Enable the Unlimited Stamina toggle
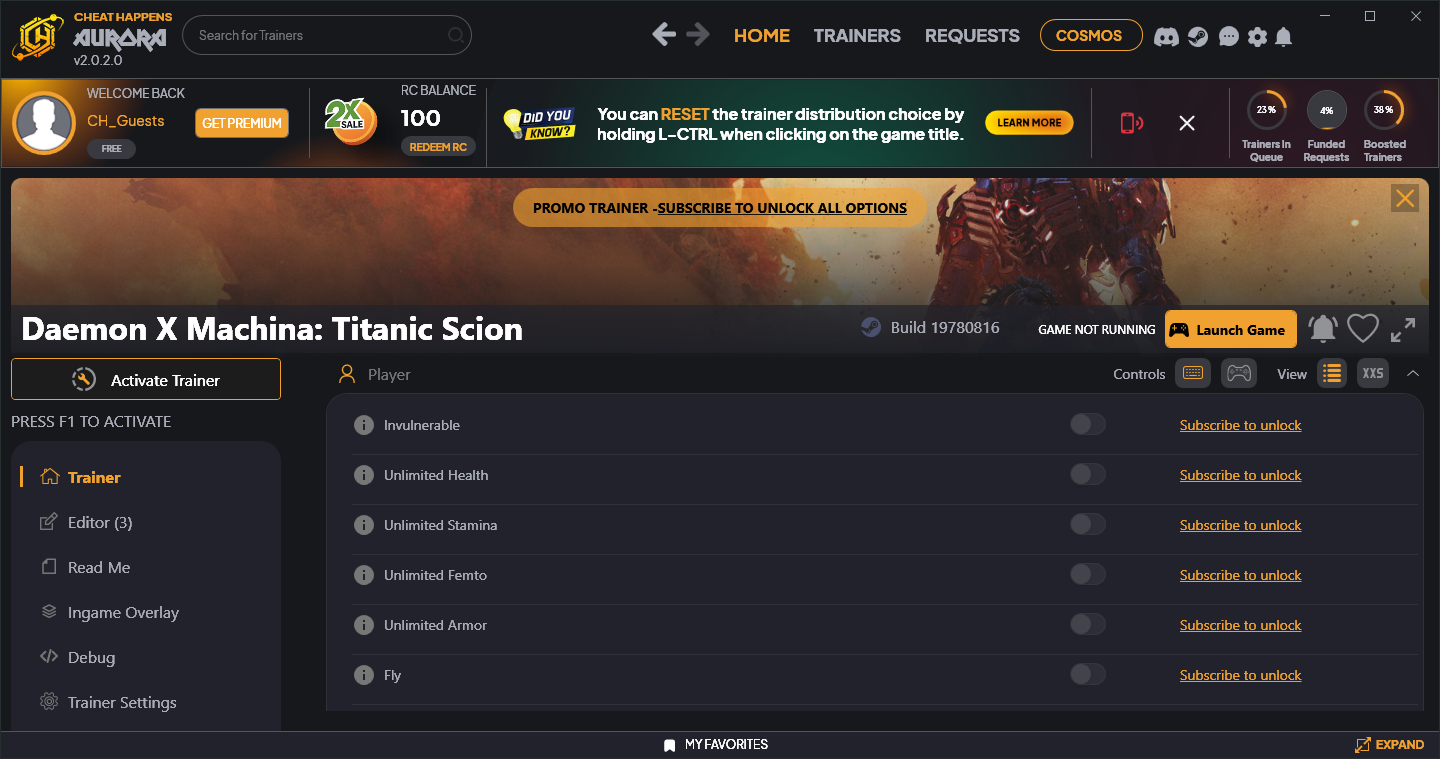 tap(1088, 525)
